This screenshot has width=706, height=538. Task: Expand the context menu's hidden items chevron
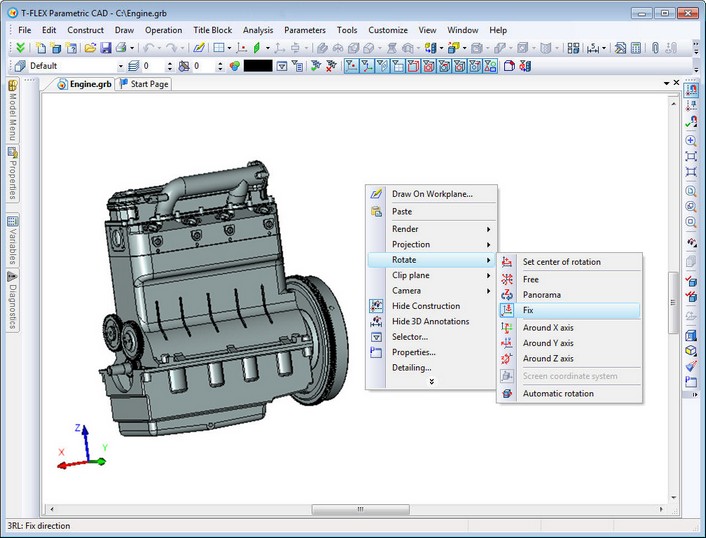(x=431, y=382)
